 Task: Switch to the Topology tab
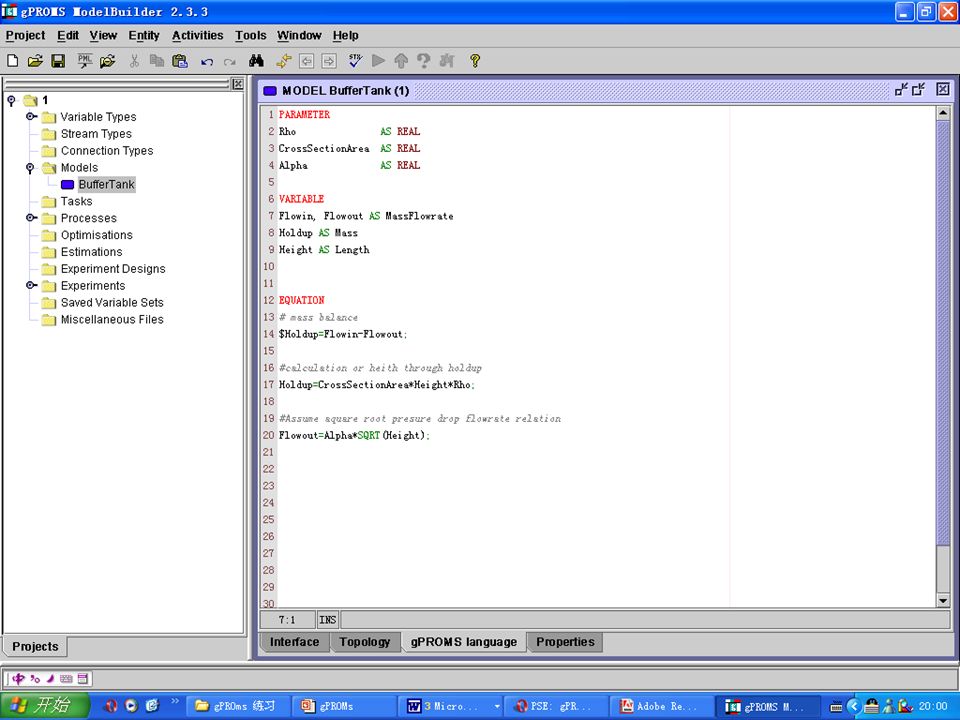(x=365, y=642)
